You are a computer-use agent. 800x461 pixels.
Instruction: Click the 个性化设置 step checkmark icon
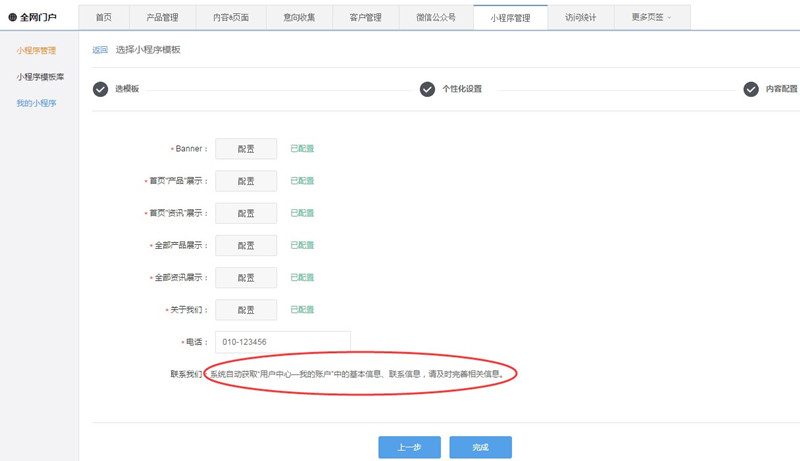427,89
